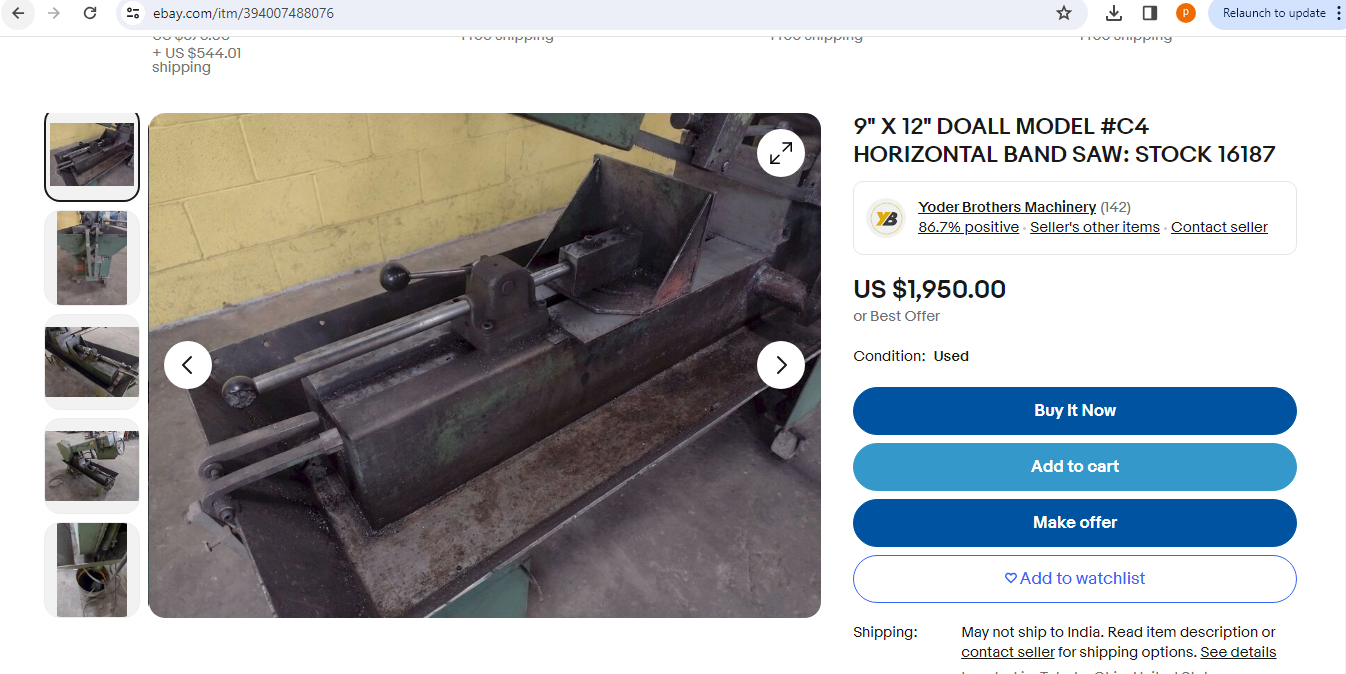Select the third band saw thumbnail
The width and height of the screenshot is (1346, 674).
(x=92, y=362)
